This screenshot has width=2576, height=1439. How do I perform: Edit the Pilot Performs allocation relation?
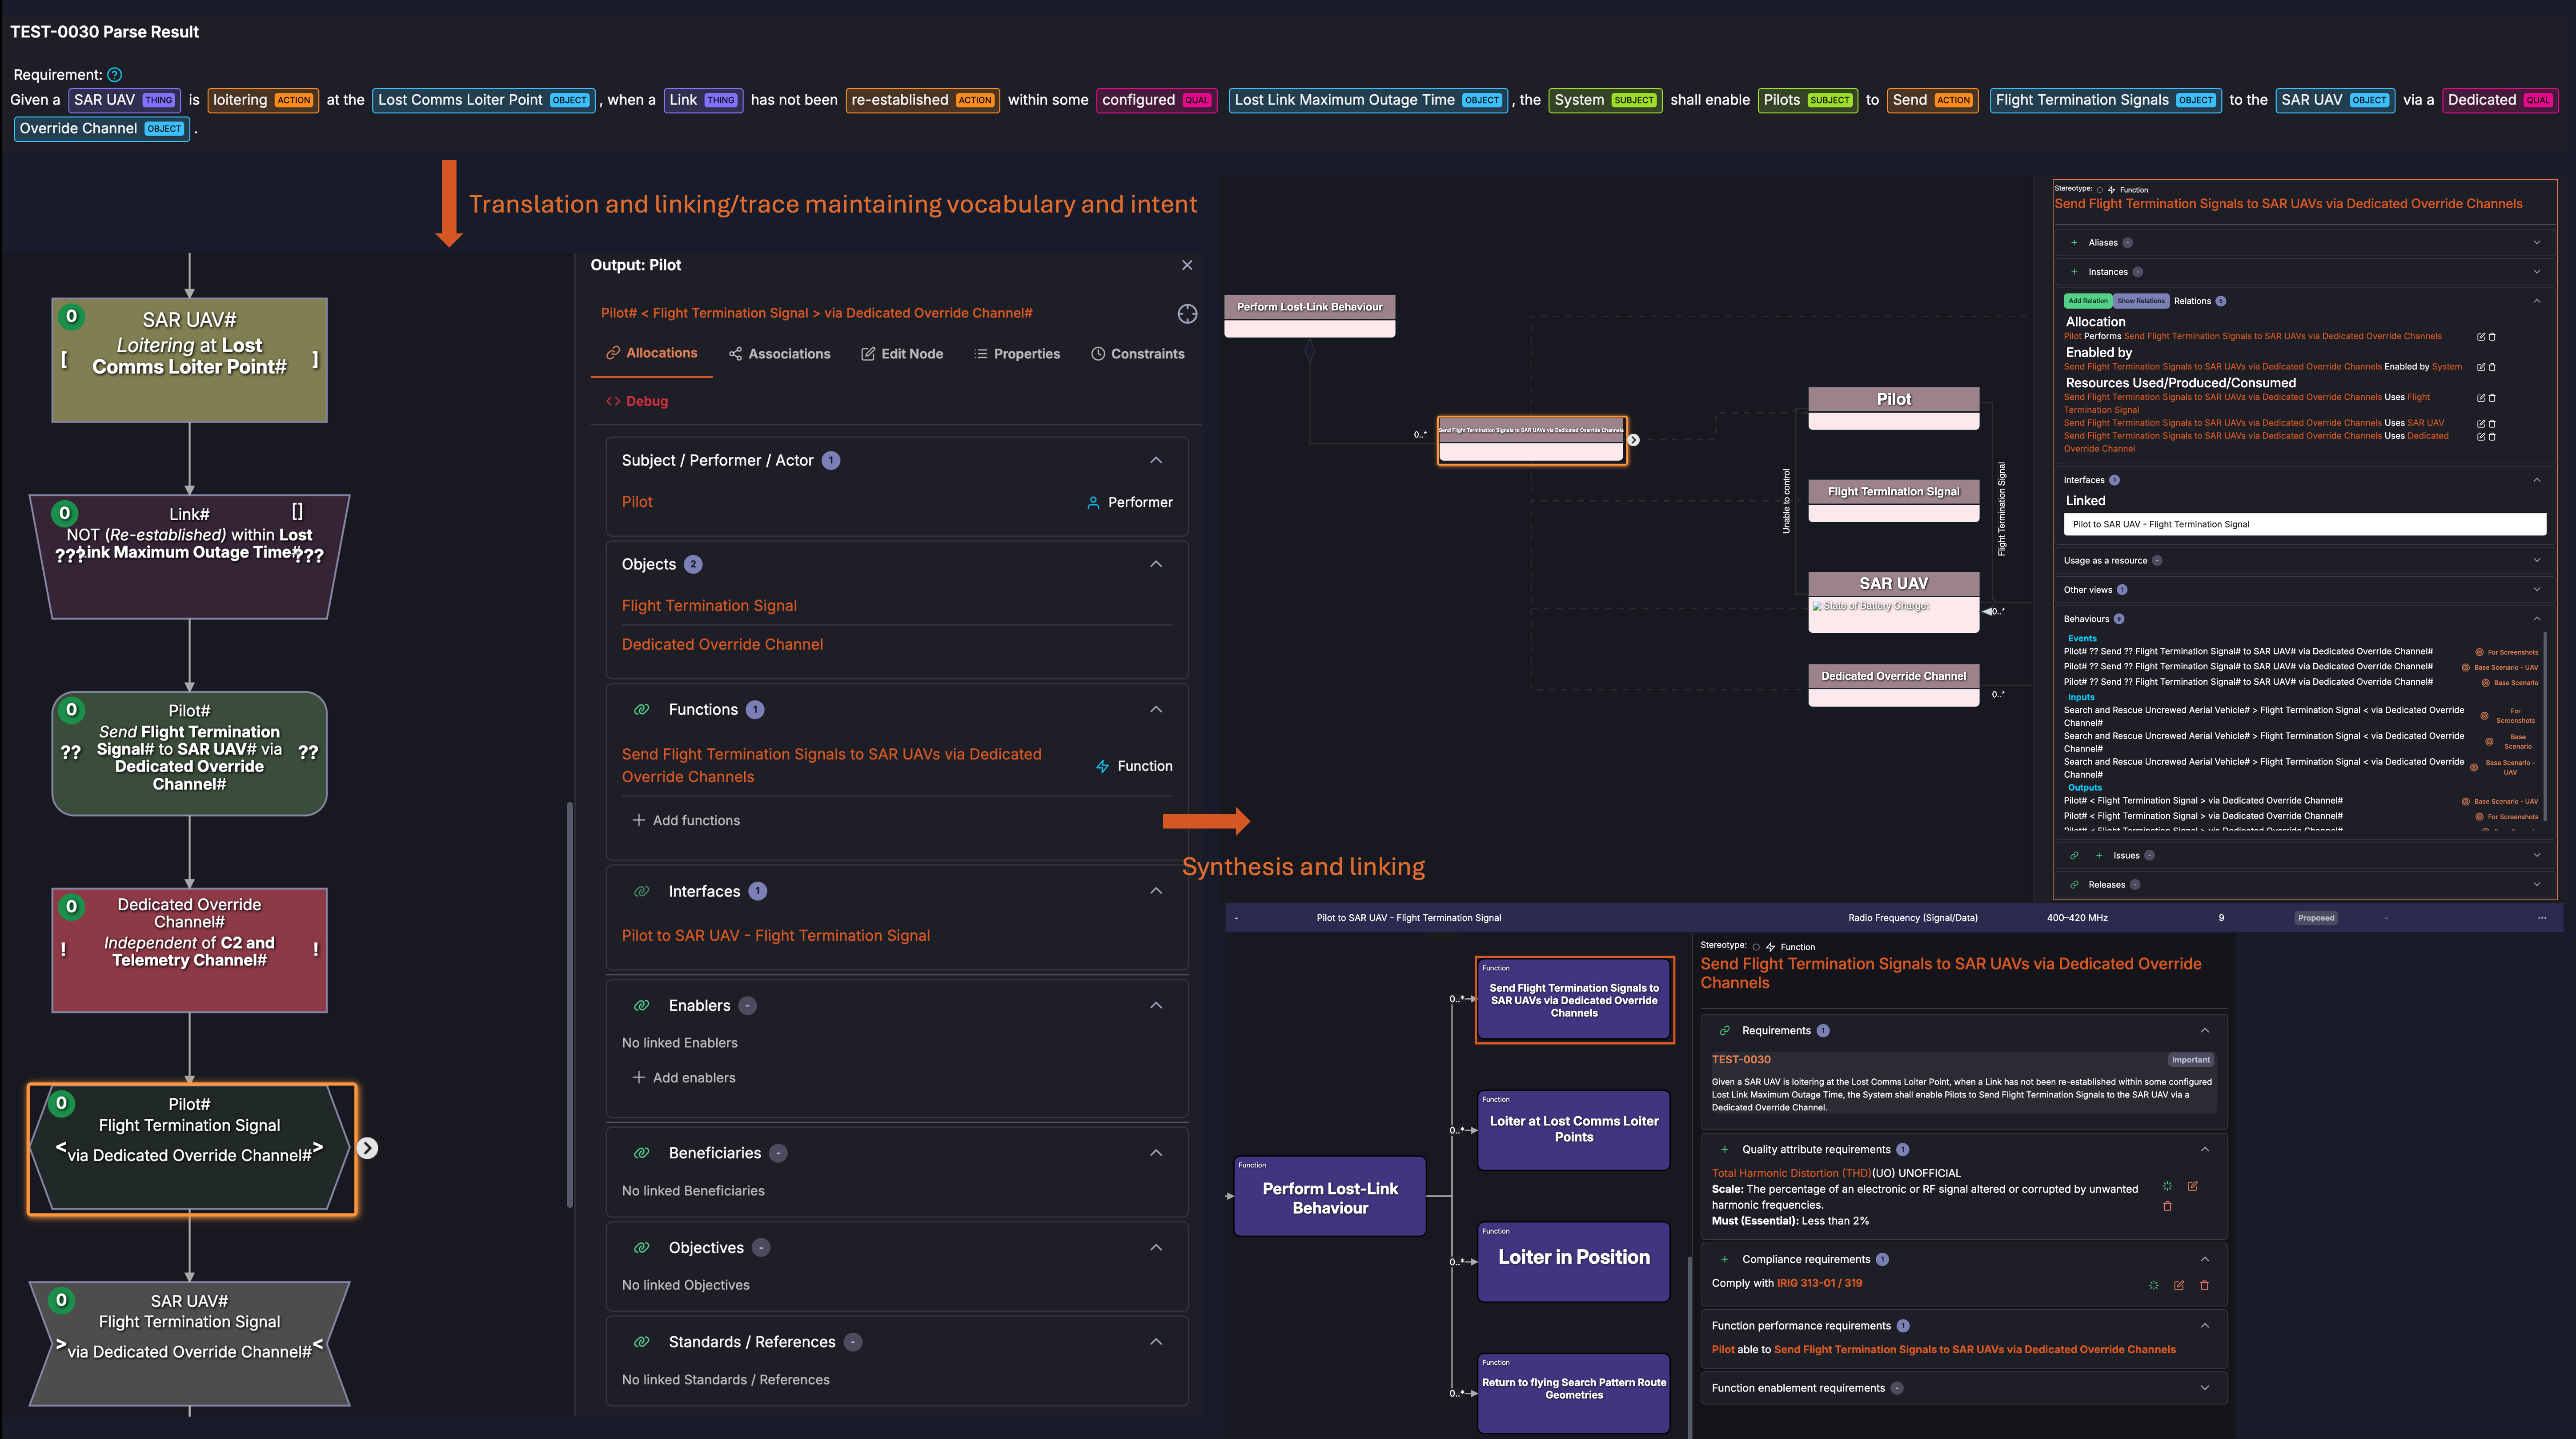pos(2480,337)
